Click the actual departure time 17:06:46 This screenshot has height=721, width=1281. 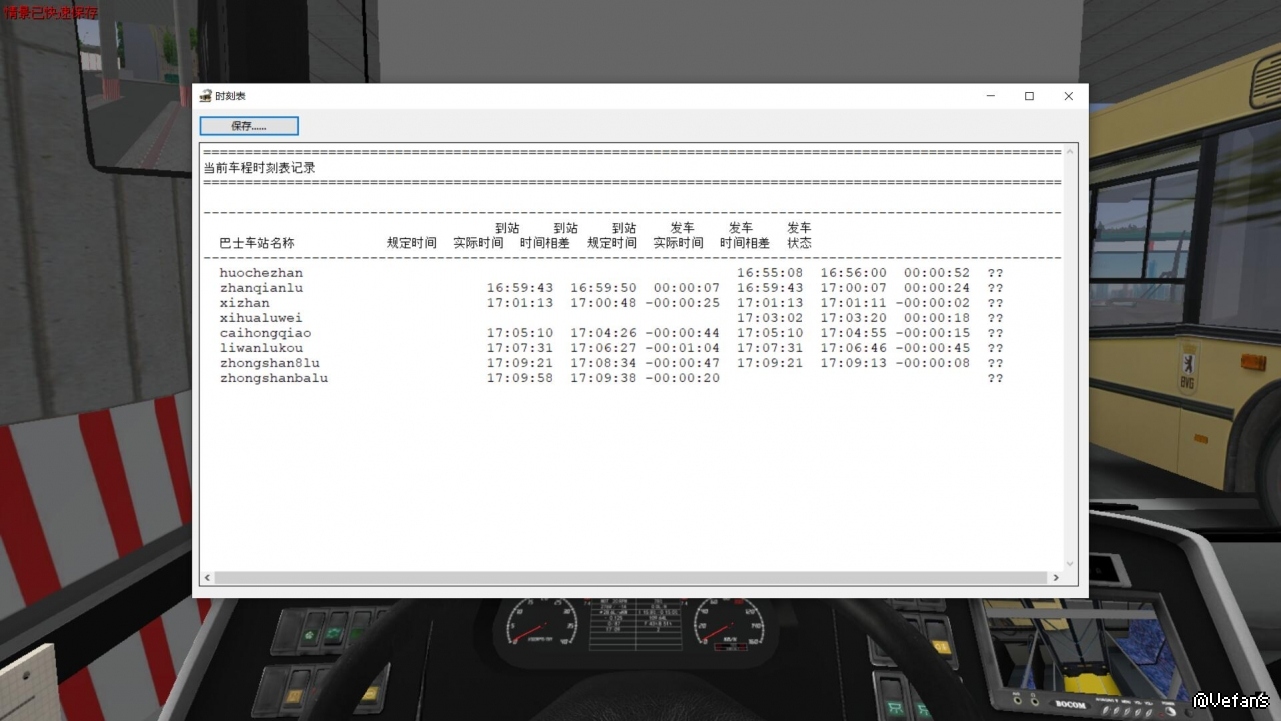(854, 348)
